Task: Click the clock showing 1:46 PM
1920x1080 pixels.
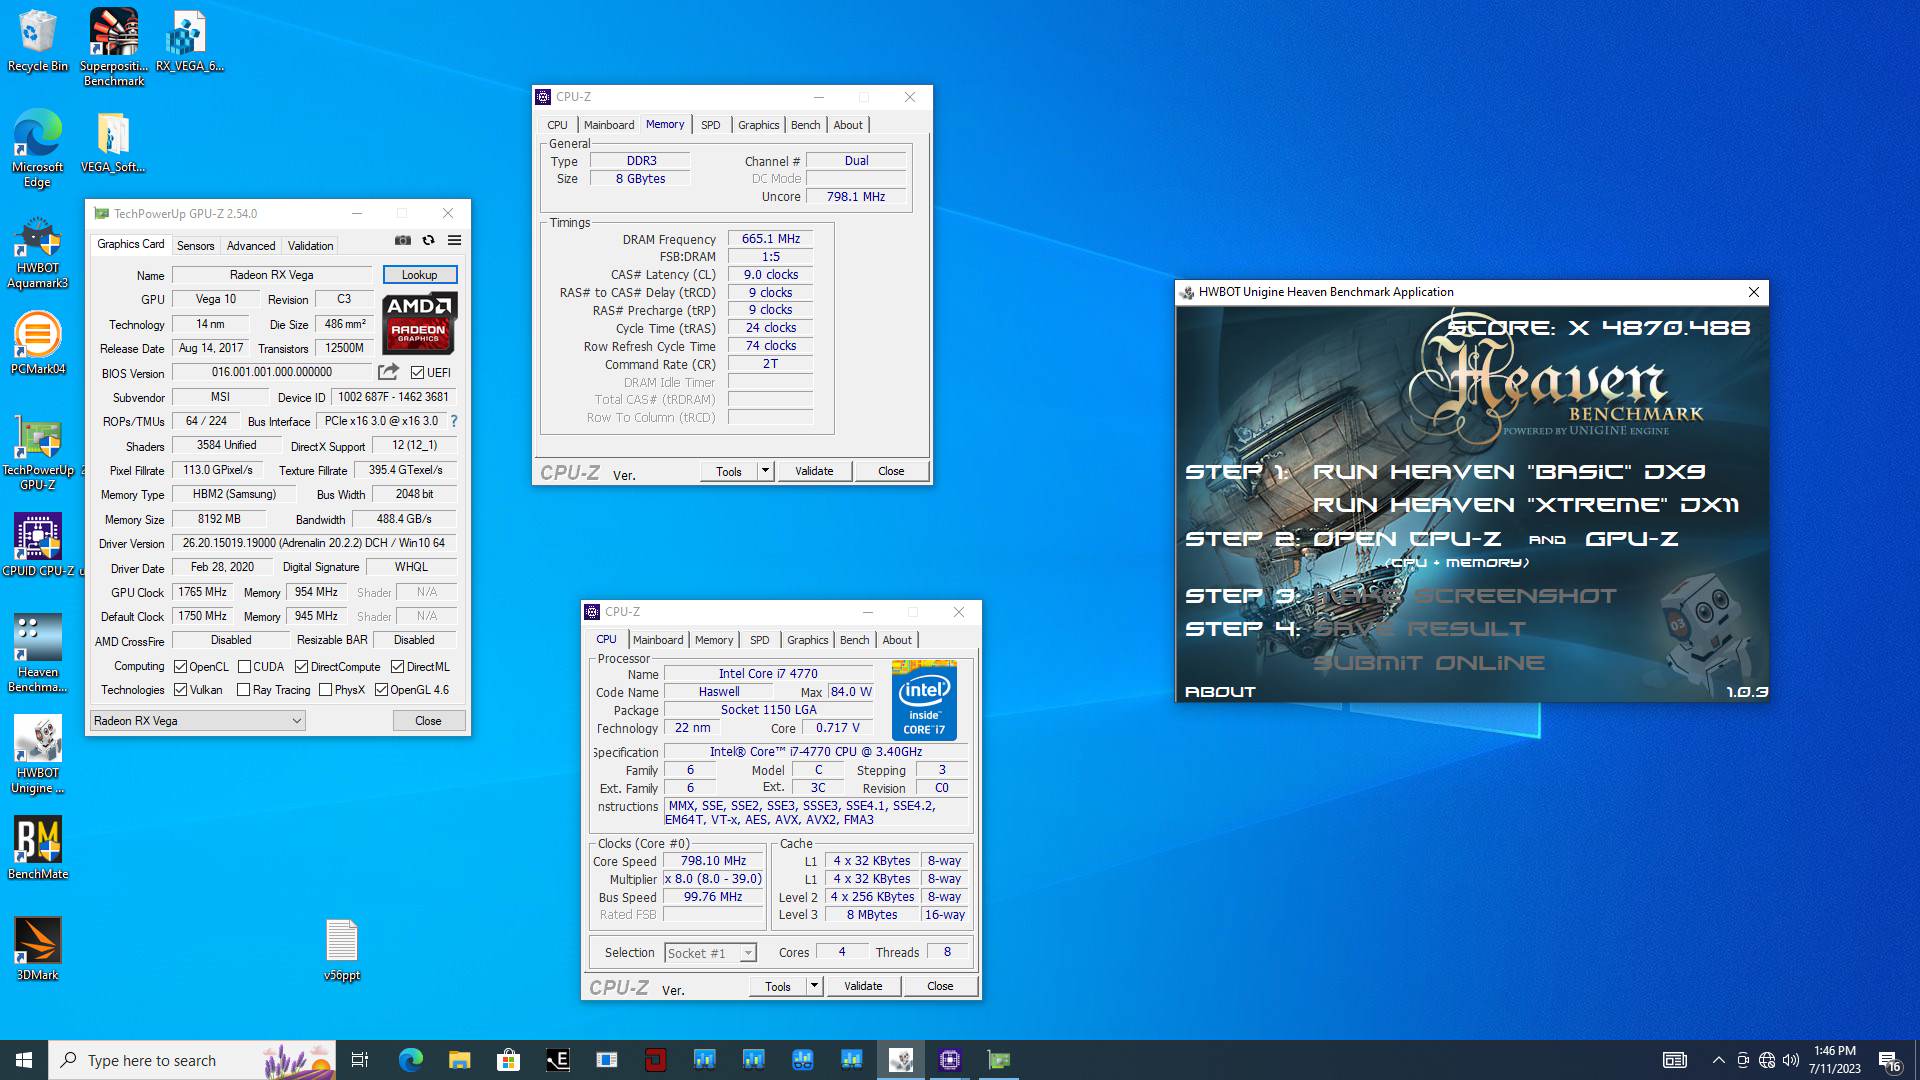Action: pyautogui.click(x=1834, y=1060)
